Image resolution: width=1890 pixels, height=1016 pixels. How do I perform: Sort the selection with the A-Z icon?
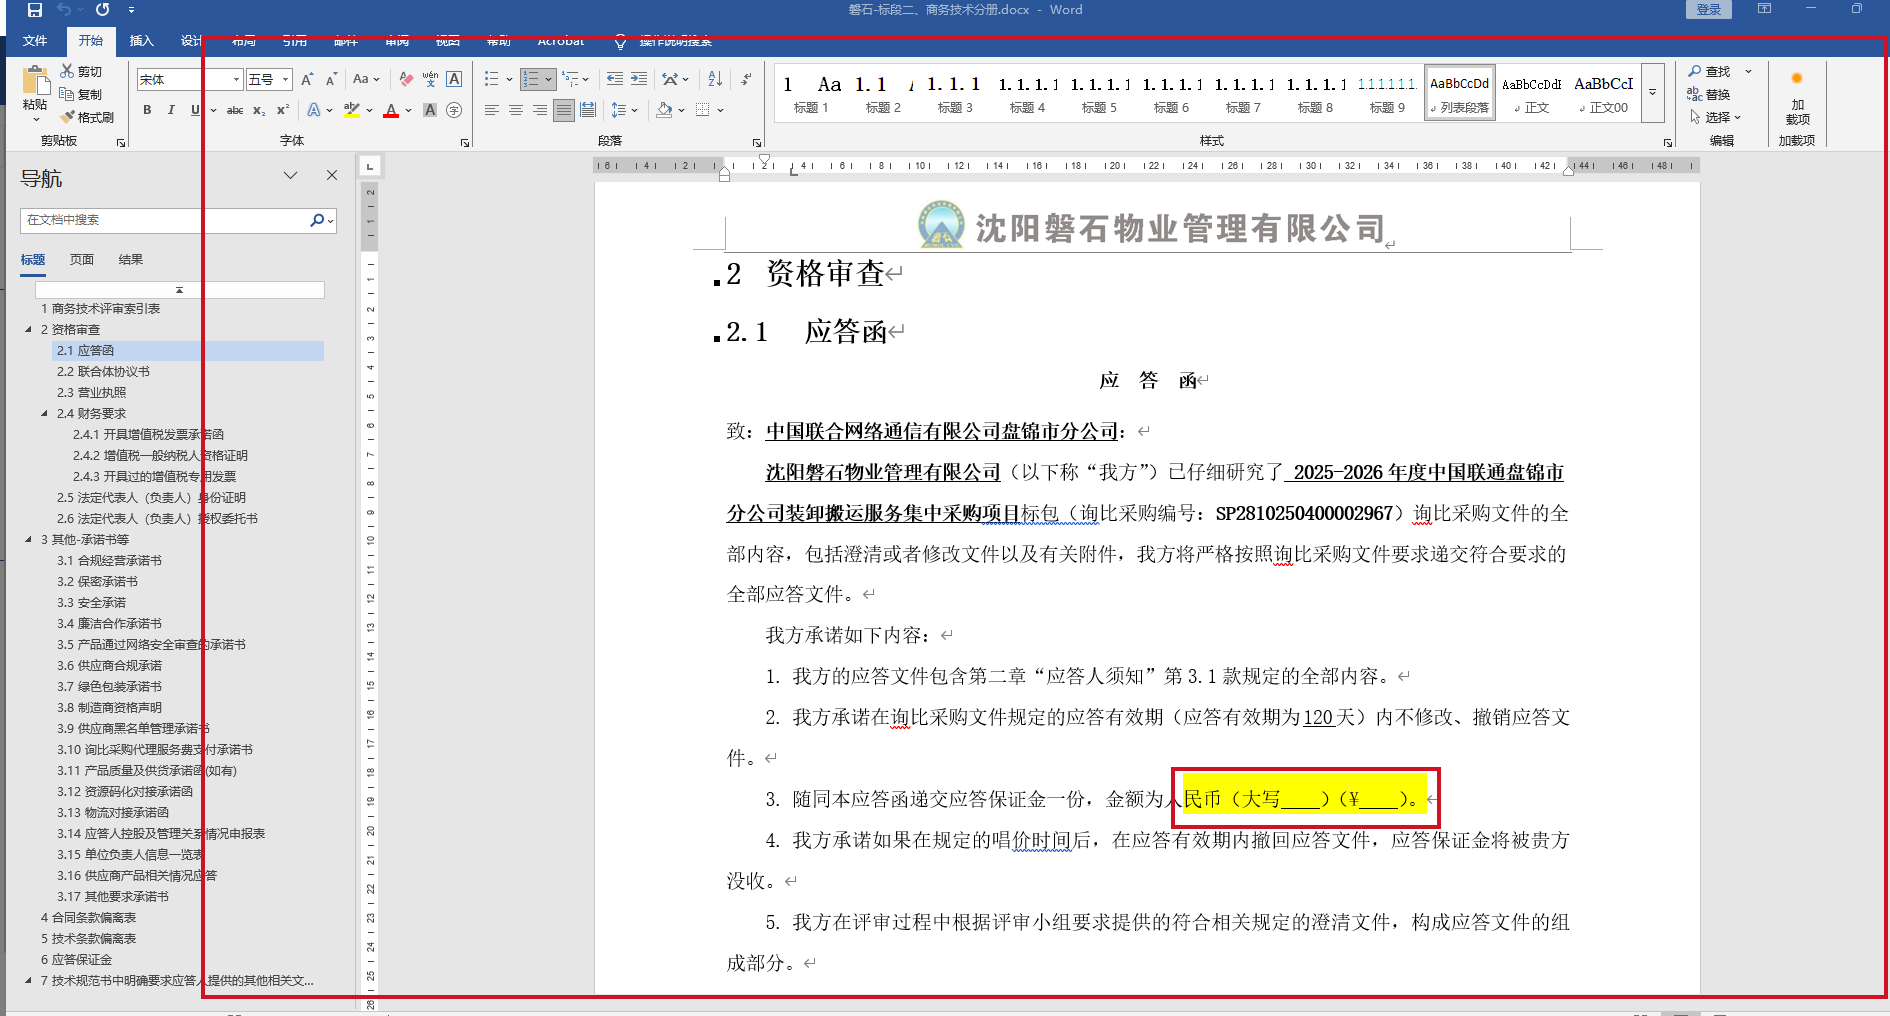click(715, 79)
